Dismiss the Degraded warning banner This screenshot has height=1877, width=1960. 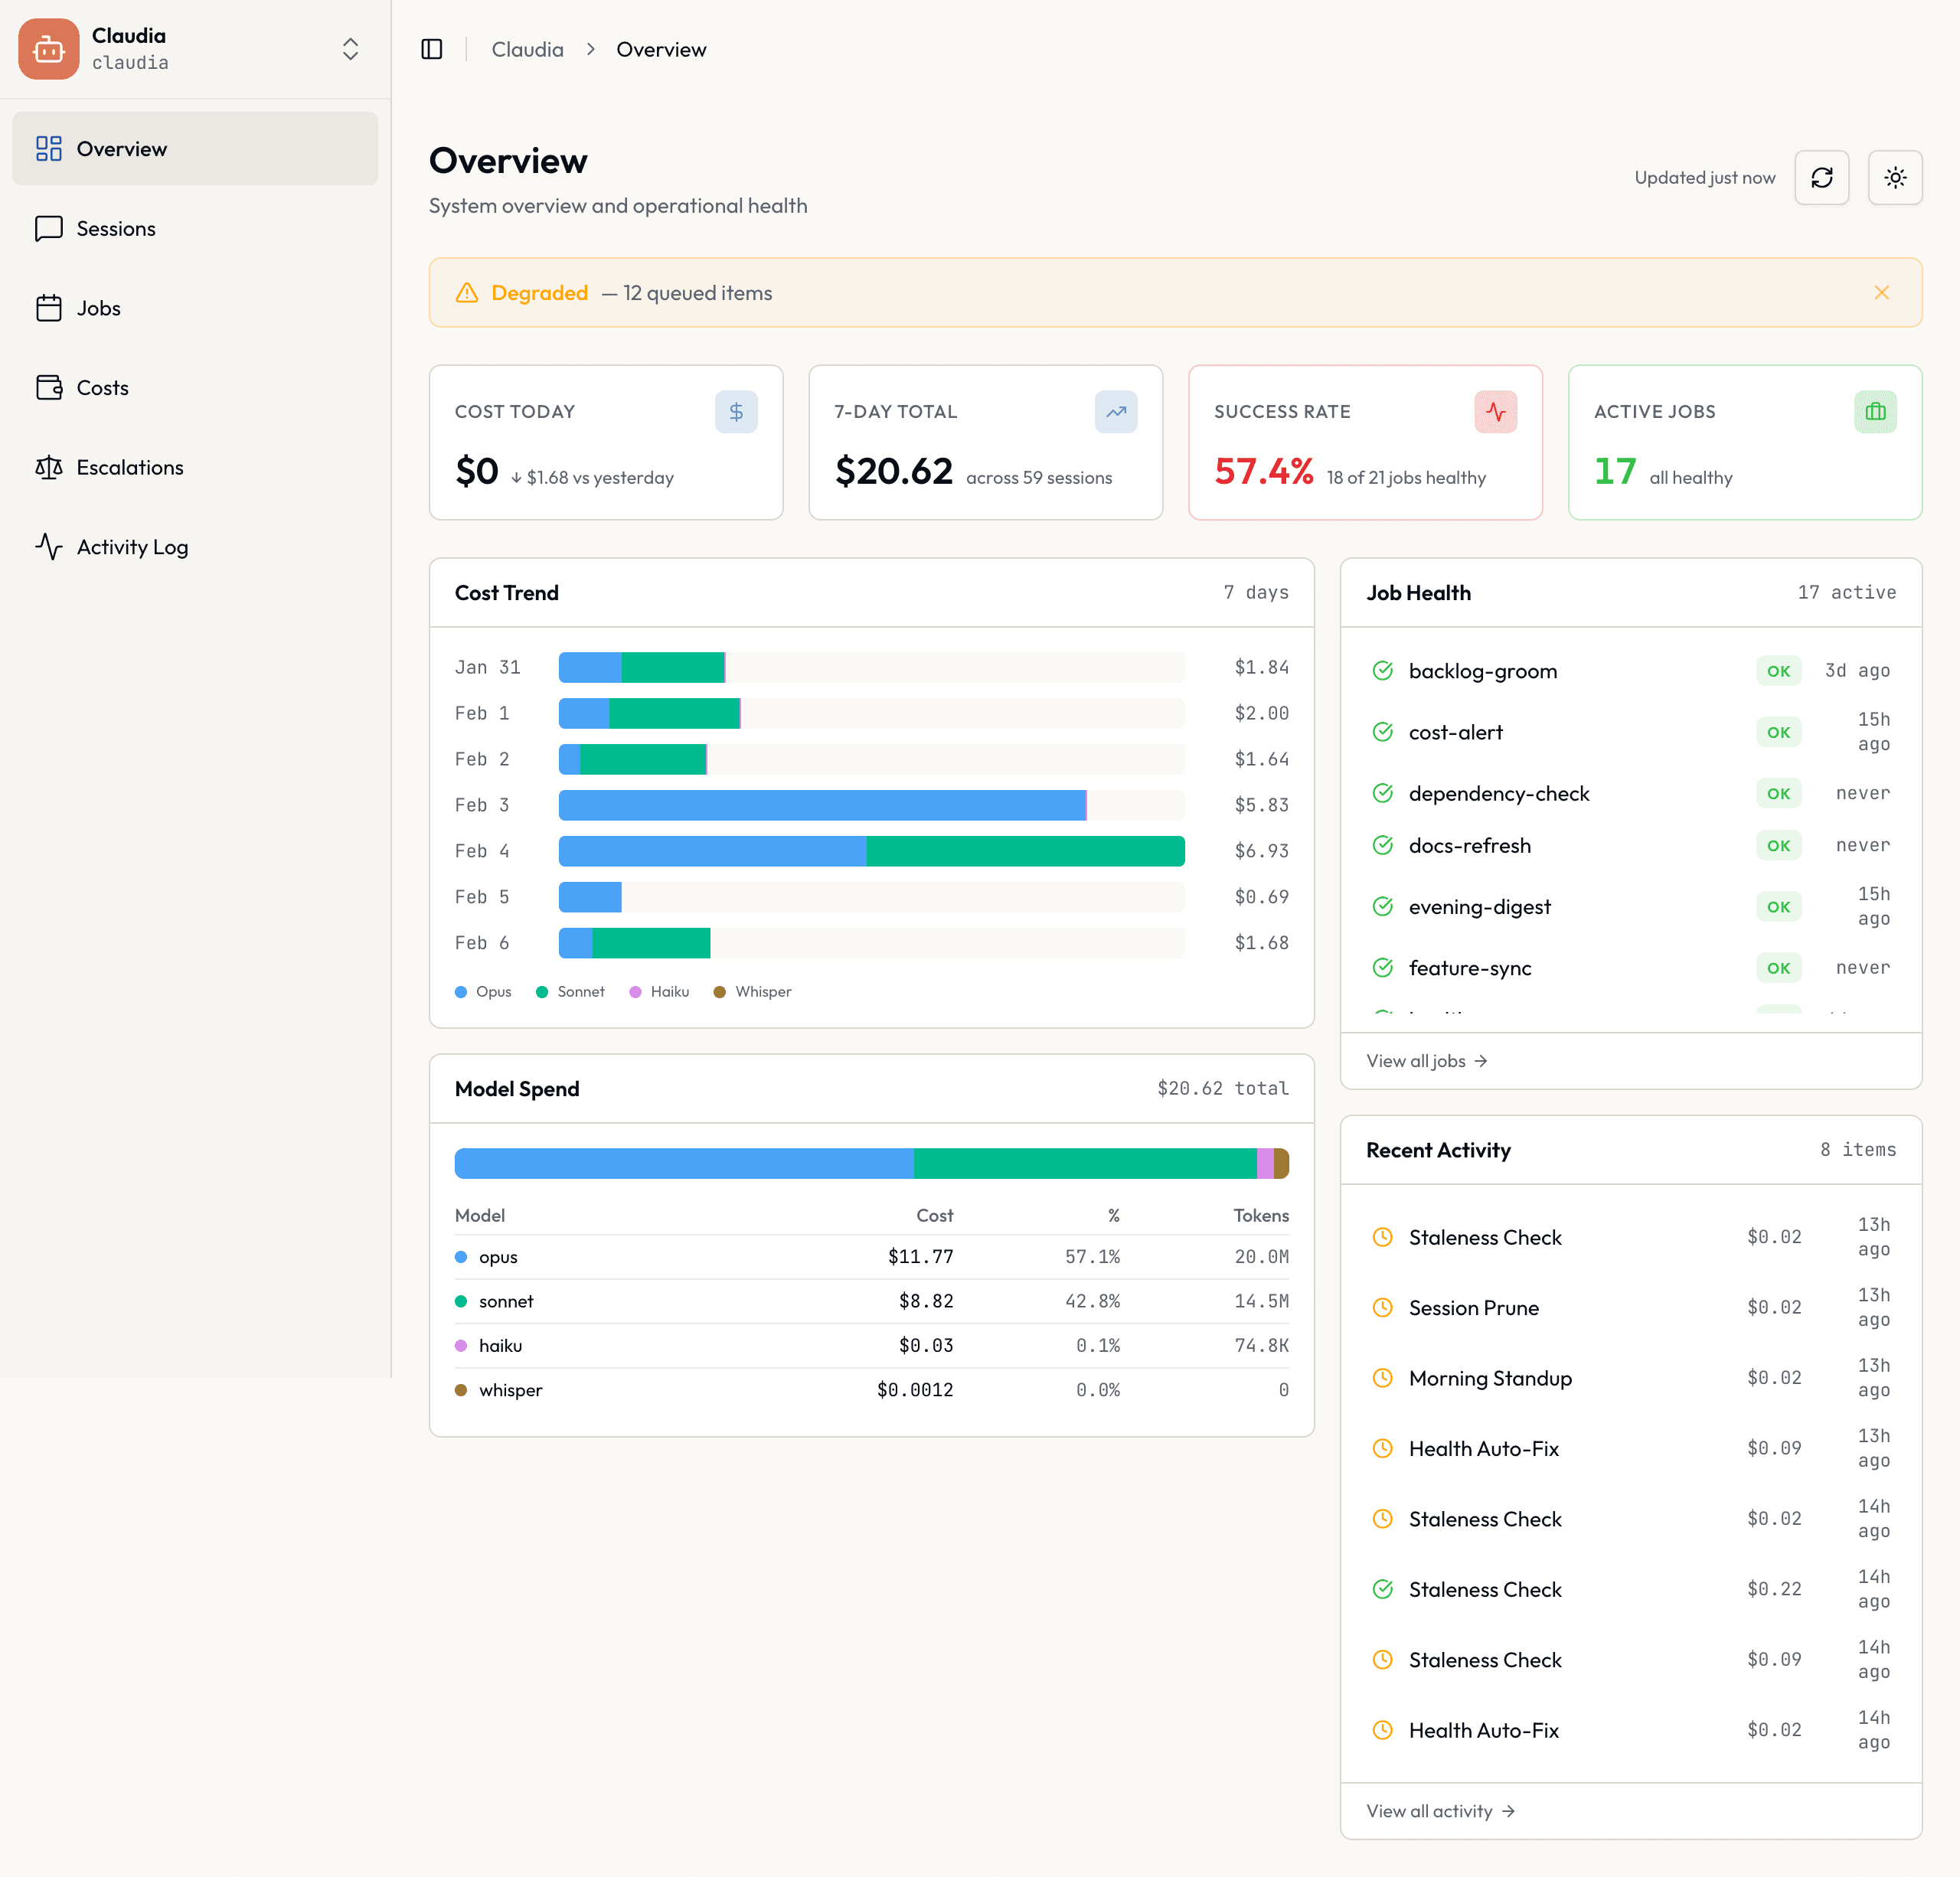coord(1881,292)
